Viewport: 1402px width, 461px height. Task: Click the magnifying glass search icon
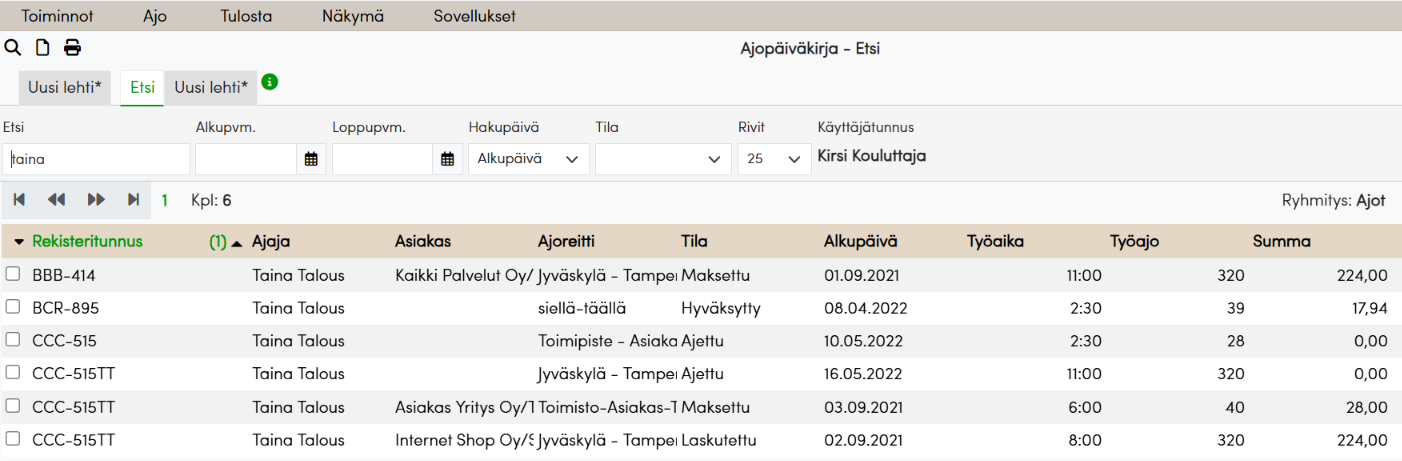pyautogui.click(x=13, y=48)
